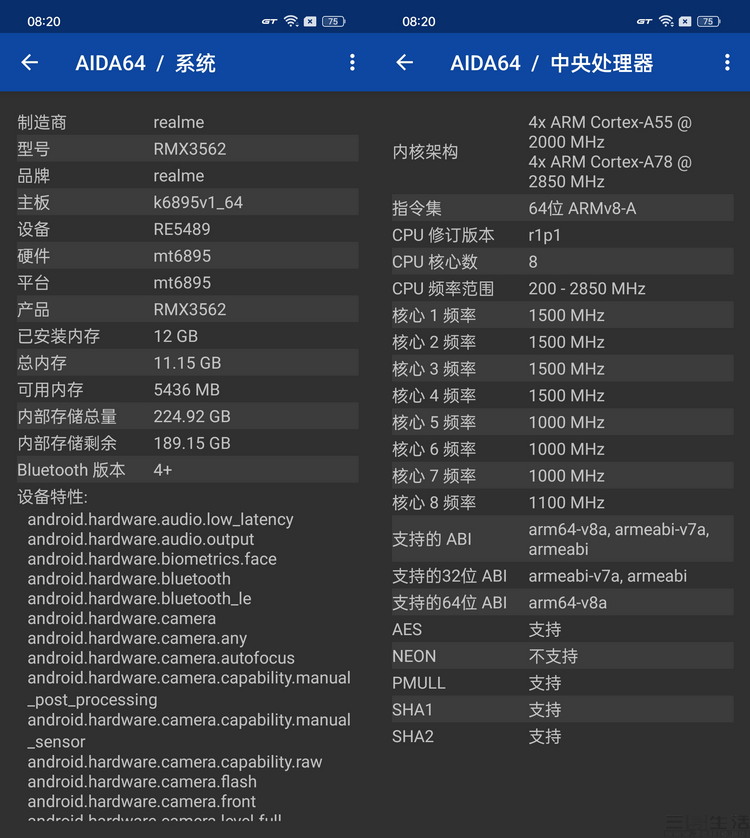Tap the back arrow in the 中央处理器 screen
Screen dimensions: 750x838
tap(405, 63)
